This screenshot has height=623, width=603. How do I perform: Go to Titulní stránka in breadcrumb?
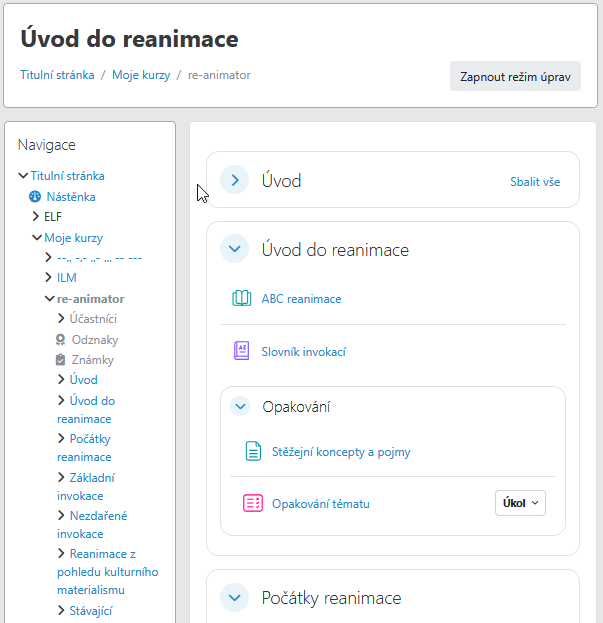(57, 75)
